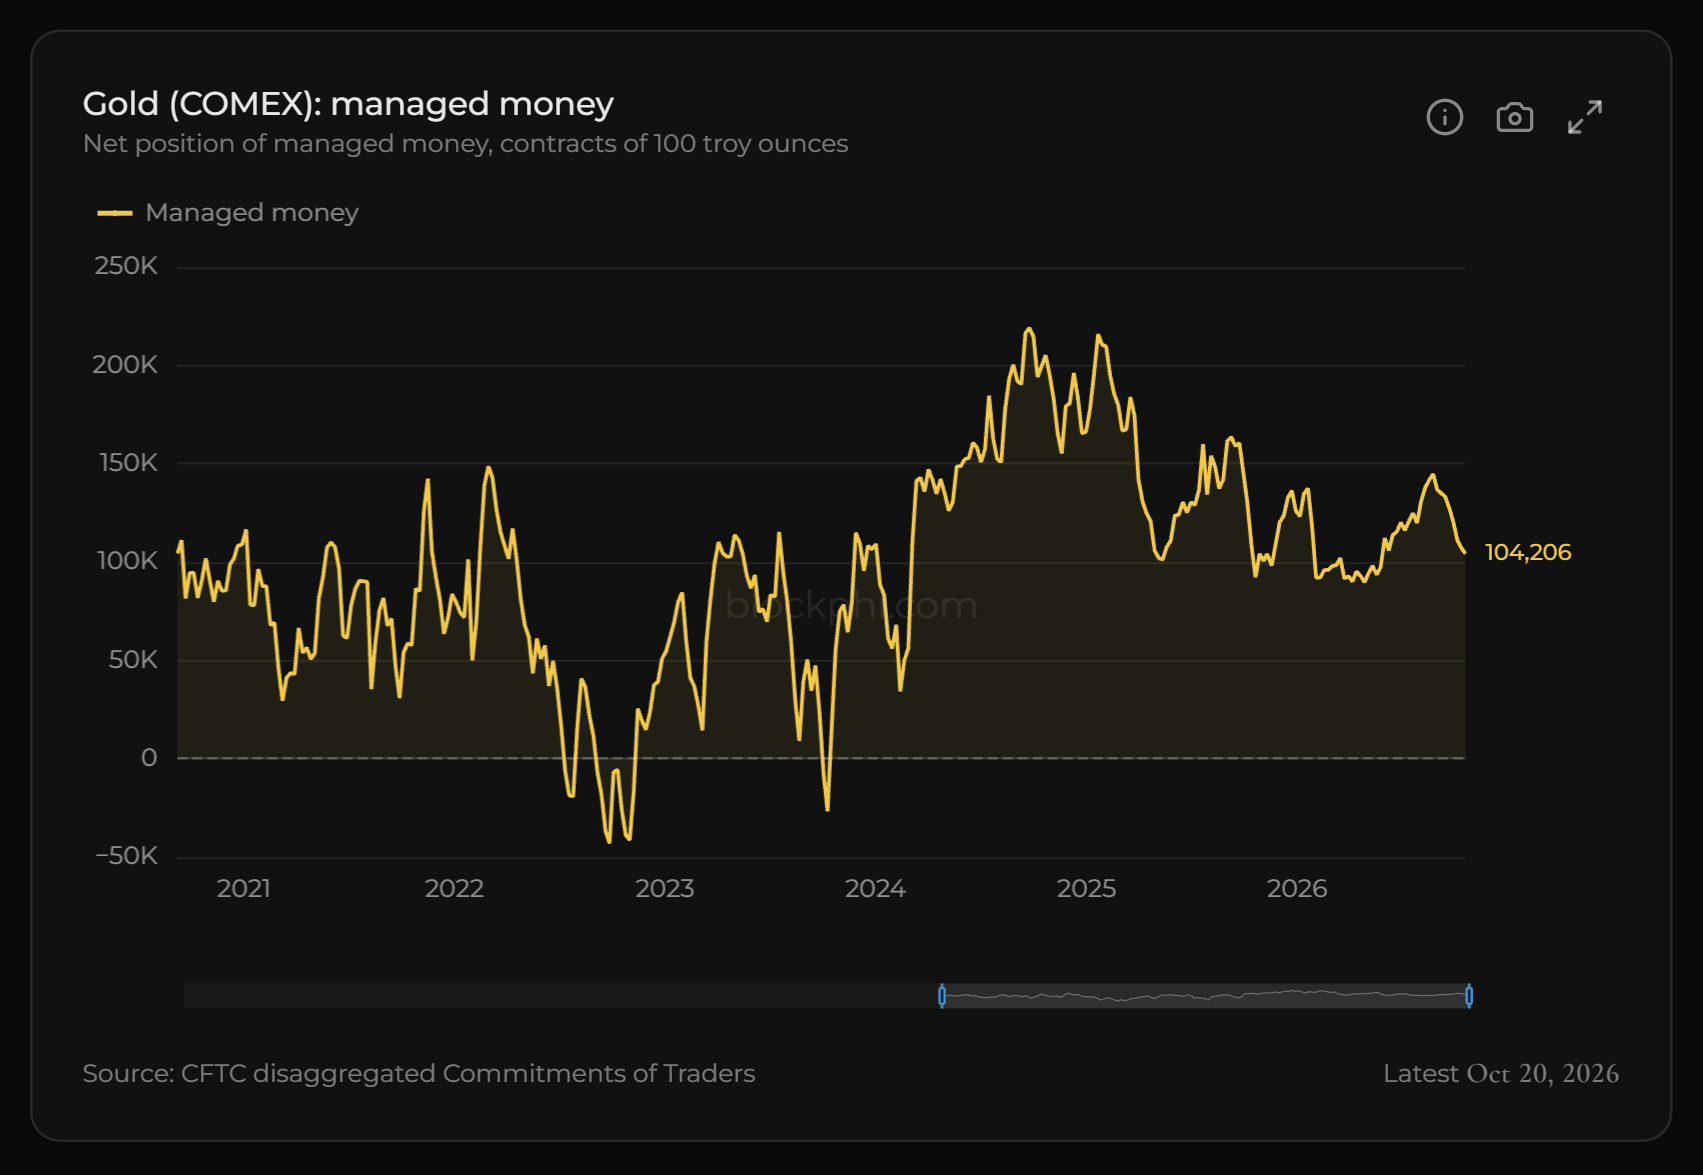Click the 200K y-axis label
Viewport: 1703px width, 1175px height.
pos(125,365)
